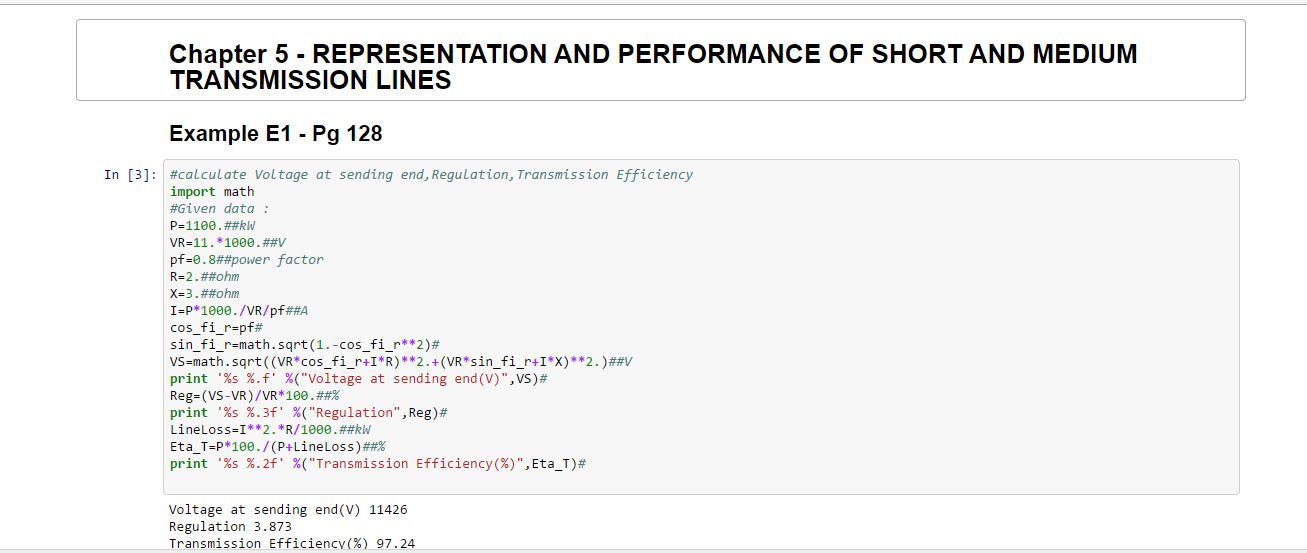Image resolution: width=1307 pixels, height=553 pixels.
Task: Click the 'R=2.##ohm' code line
Action: [x=204, y=276]
